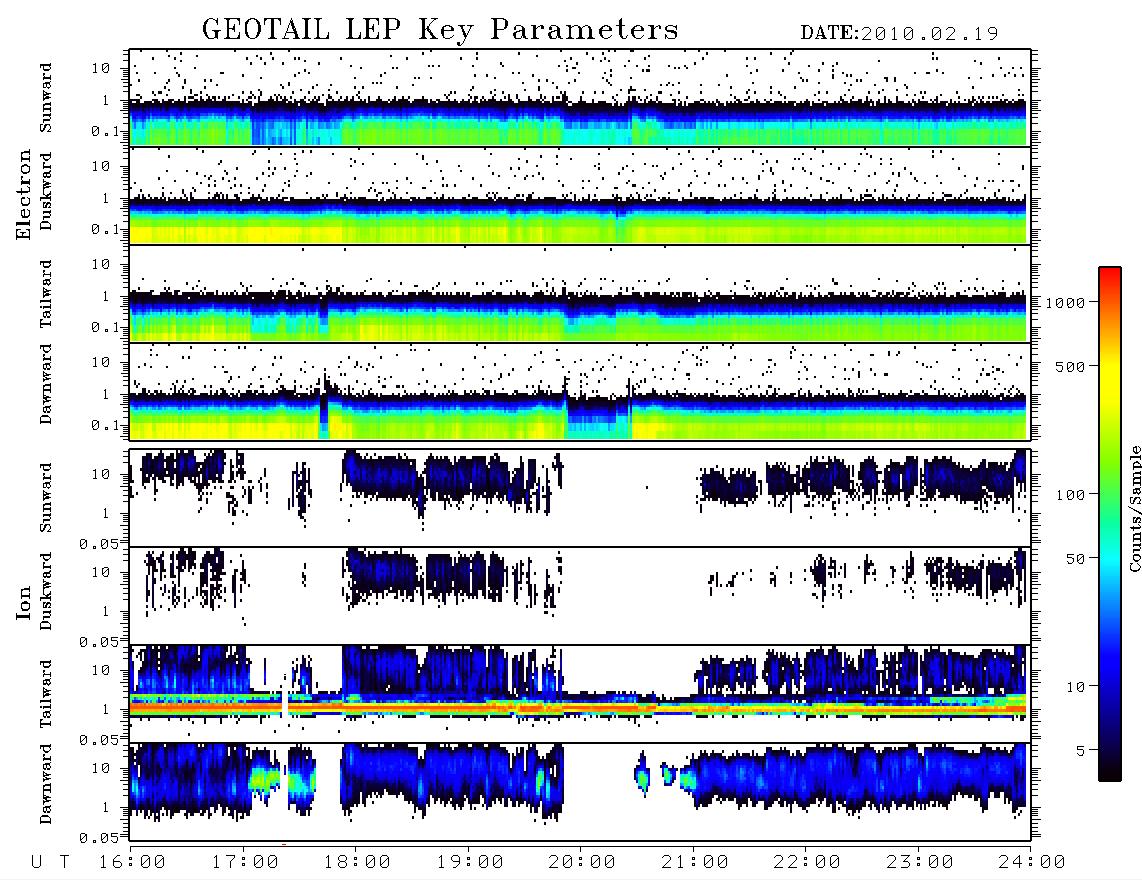
Task: Click the color bar "5" tick label
Action: [1081, 750]
